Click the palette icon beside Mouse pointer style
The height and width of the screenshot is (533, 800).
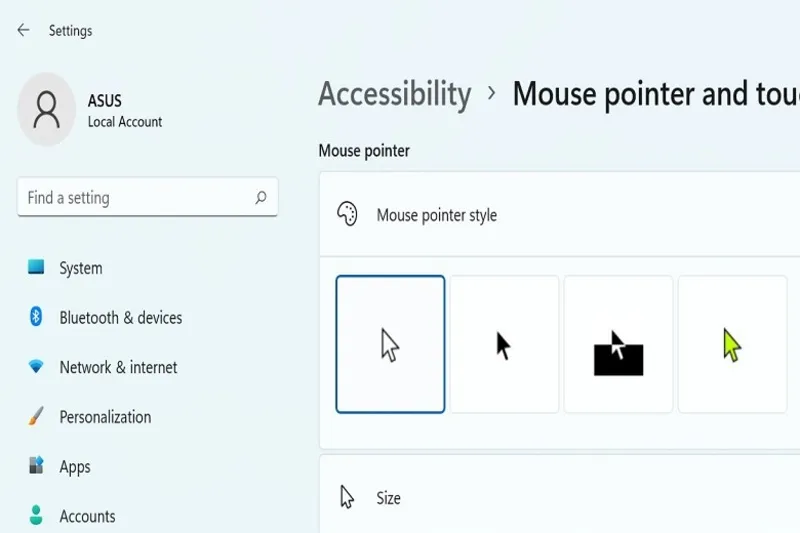click(x=347, y=214)
